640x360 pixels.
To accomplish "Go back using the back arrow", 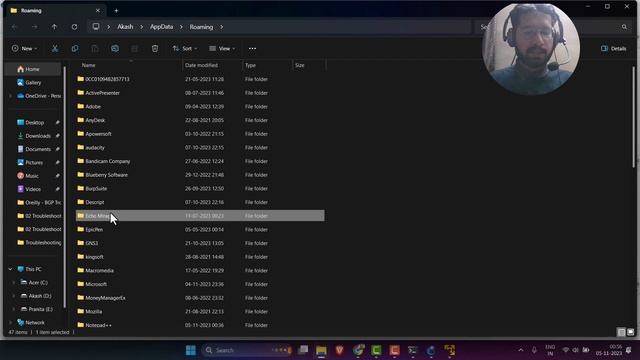I will [15, 27].
